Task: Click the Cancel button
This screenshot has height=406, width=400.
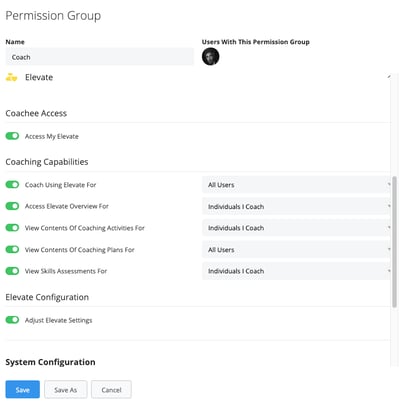Action: [111, 389]
